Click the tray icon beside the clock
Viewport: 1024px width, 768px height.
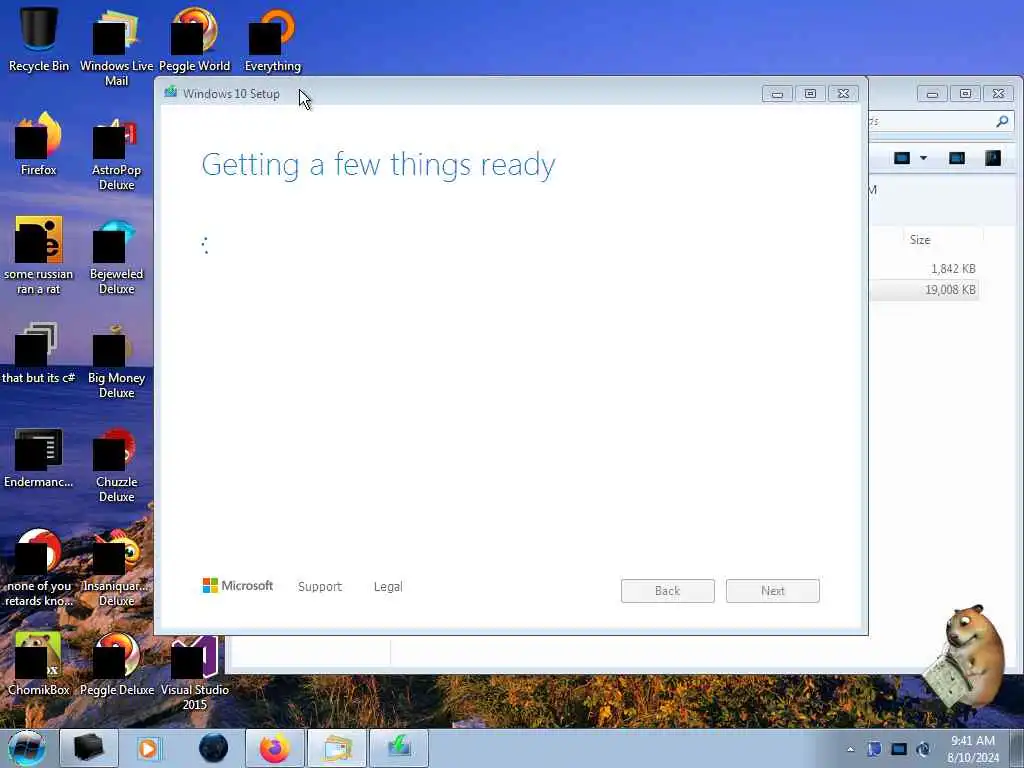pos(923,749)
